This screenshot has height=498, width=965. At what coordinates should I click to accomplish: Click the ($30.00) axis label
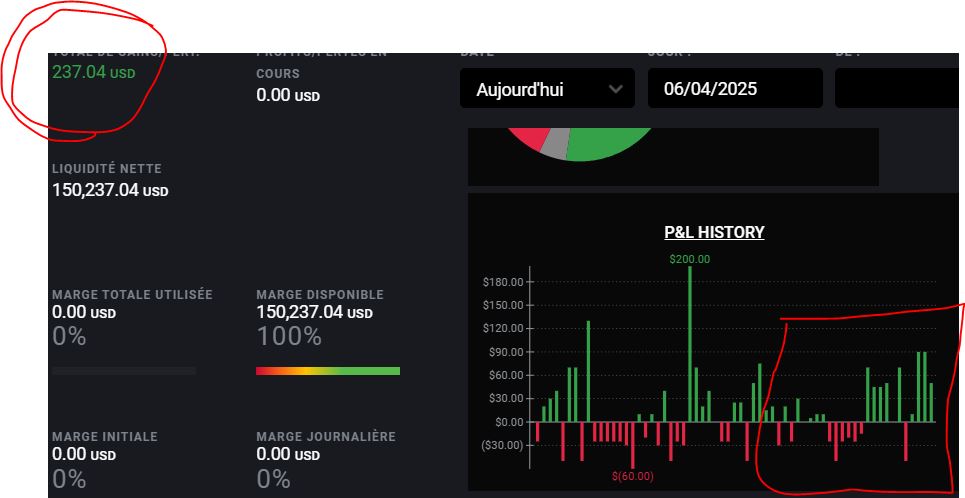coord(502,445)
